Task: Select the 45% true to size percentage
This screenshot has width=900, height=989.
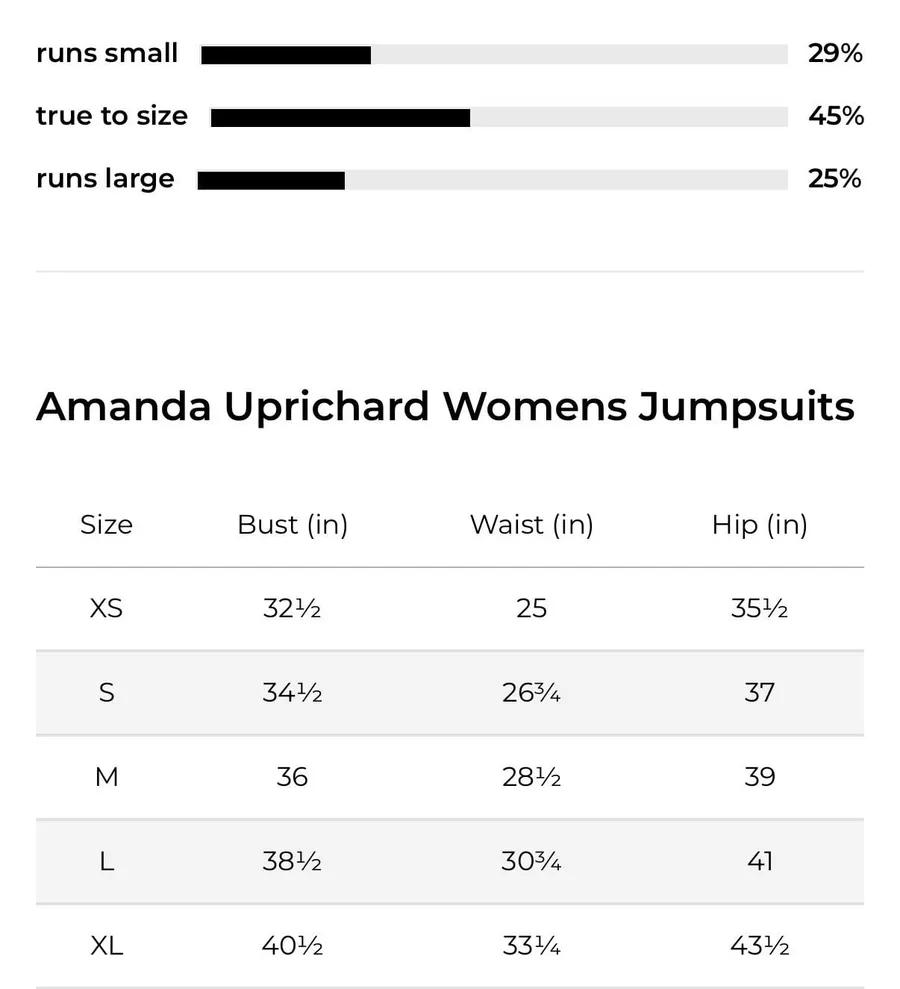Action: tap(836, 116)
